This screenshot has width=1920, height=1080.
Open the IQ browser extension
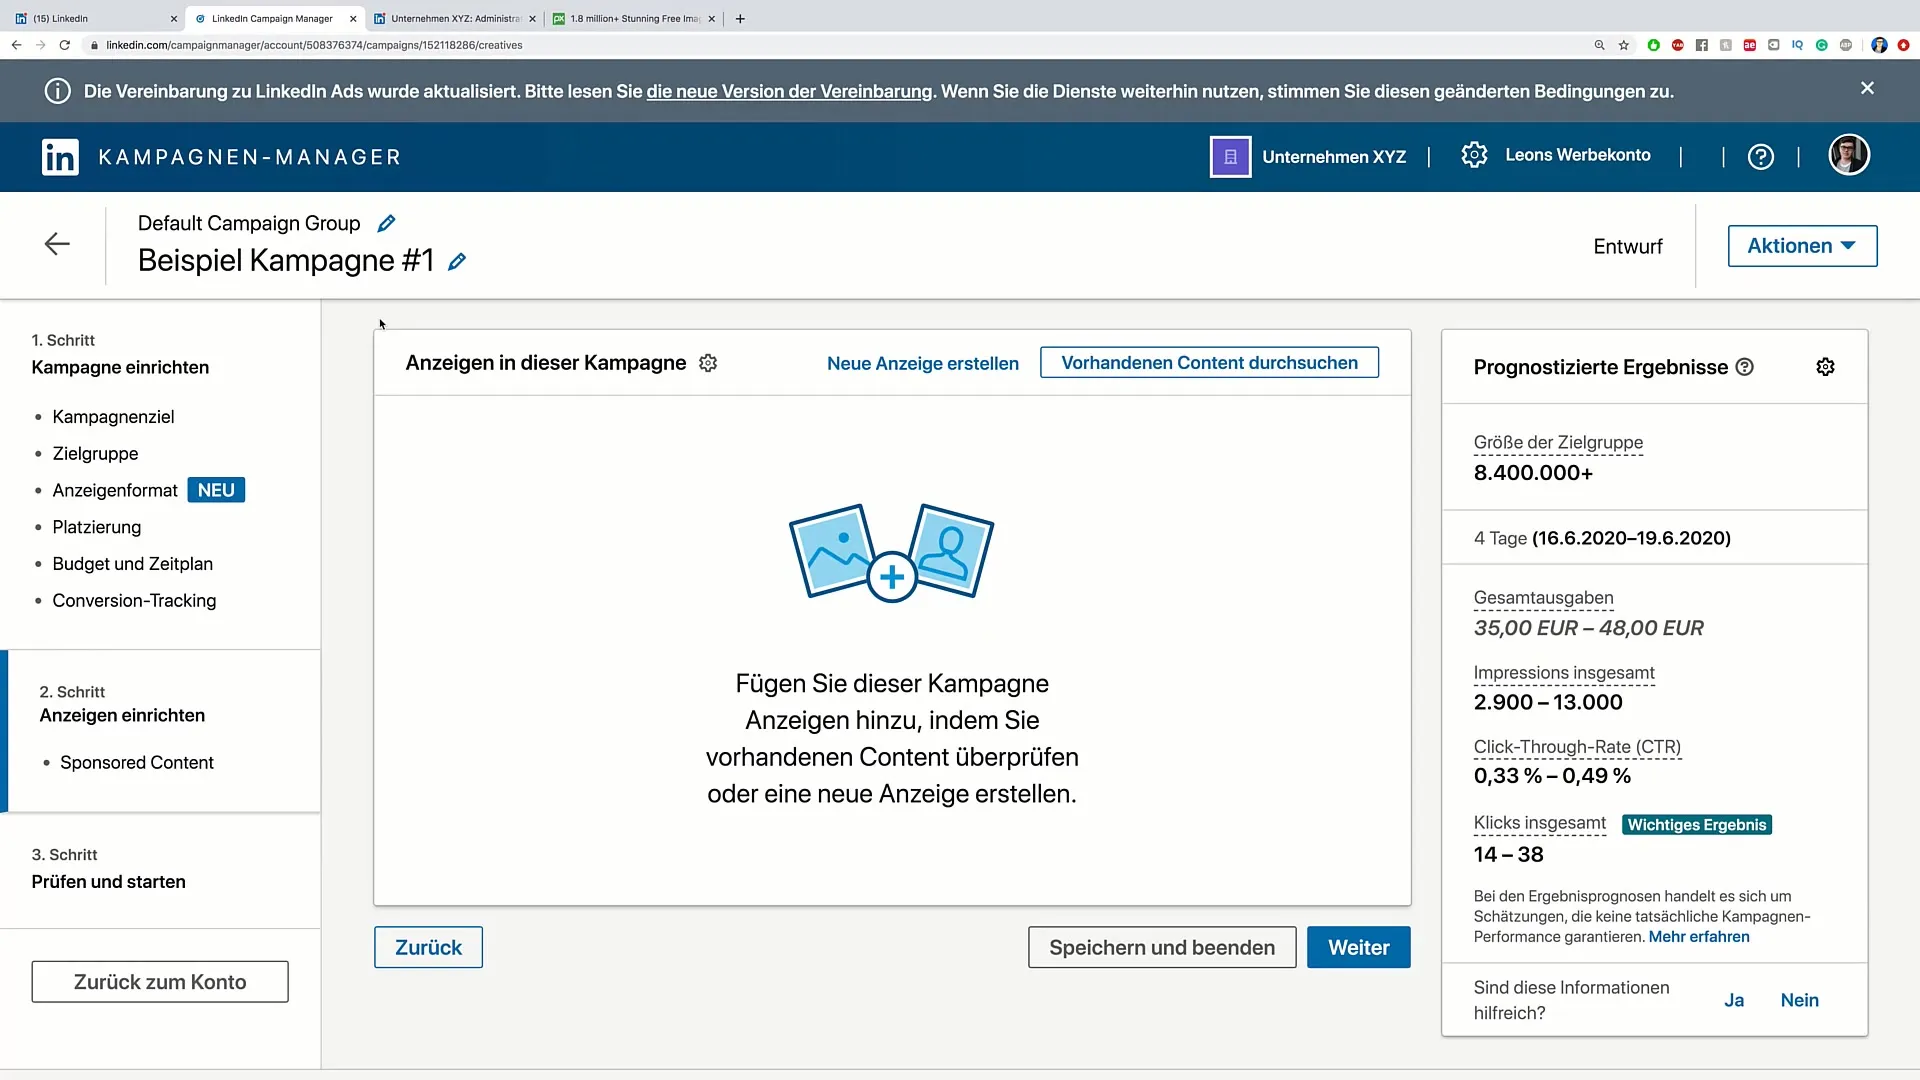click(x=1797, y=45)
